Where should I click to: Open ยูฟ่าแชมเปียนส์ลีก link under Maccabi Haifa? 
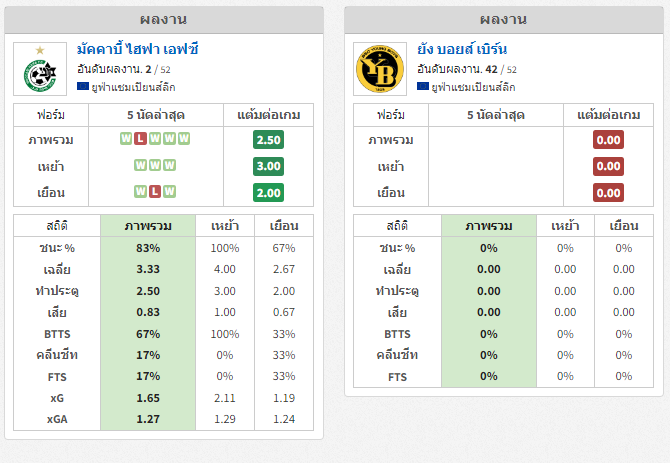[x=133, y=87]
